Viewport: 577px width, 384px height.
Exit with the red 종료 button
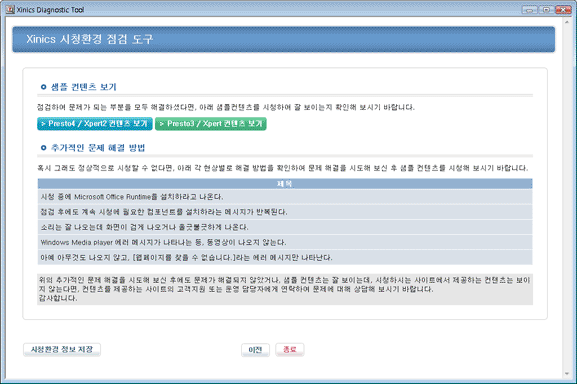click(x=290, y=350)
